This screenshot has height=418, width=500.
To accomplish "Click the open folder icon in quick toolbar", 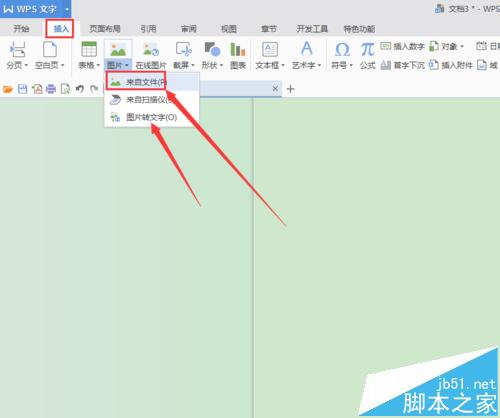I will (x=8, y=89).
